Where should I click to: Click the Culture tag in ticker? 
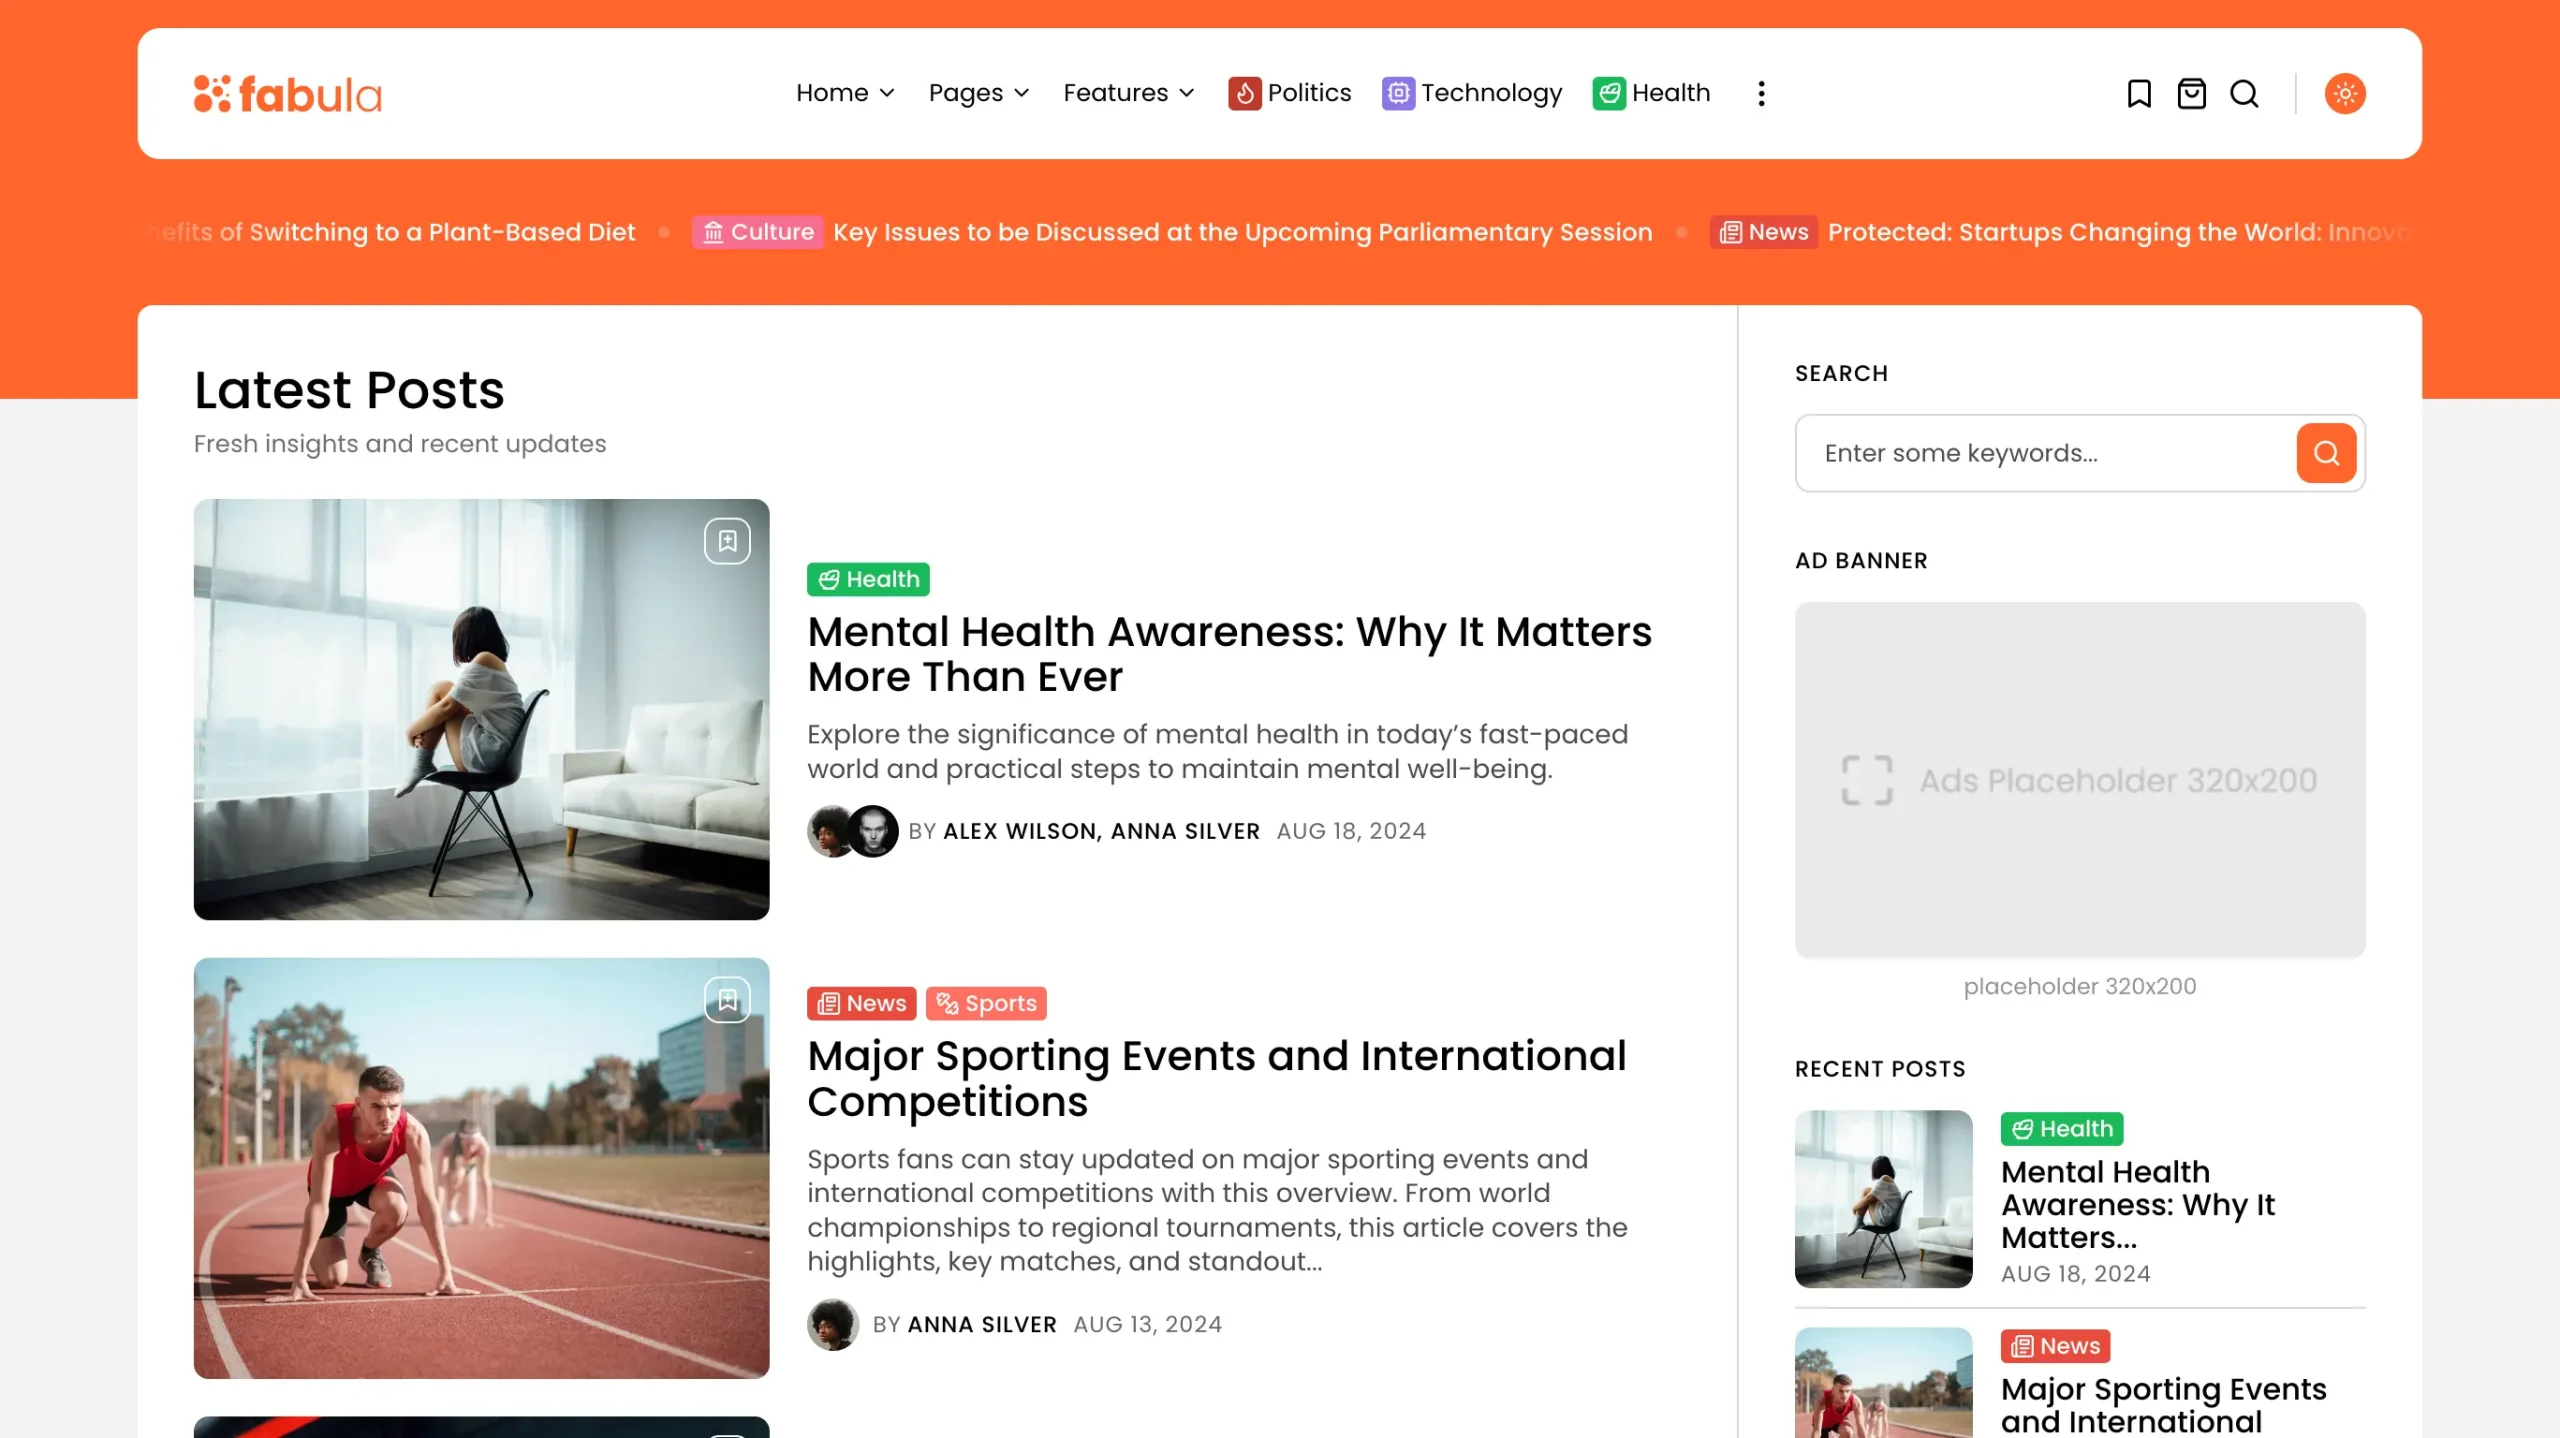tap(758, 232)
